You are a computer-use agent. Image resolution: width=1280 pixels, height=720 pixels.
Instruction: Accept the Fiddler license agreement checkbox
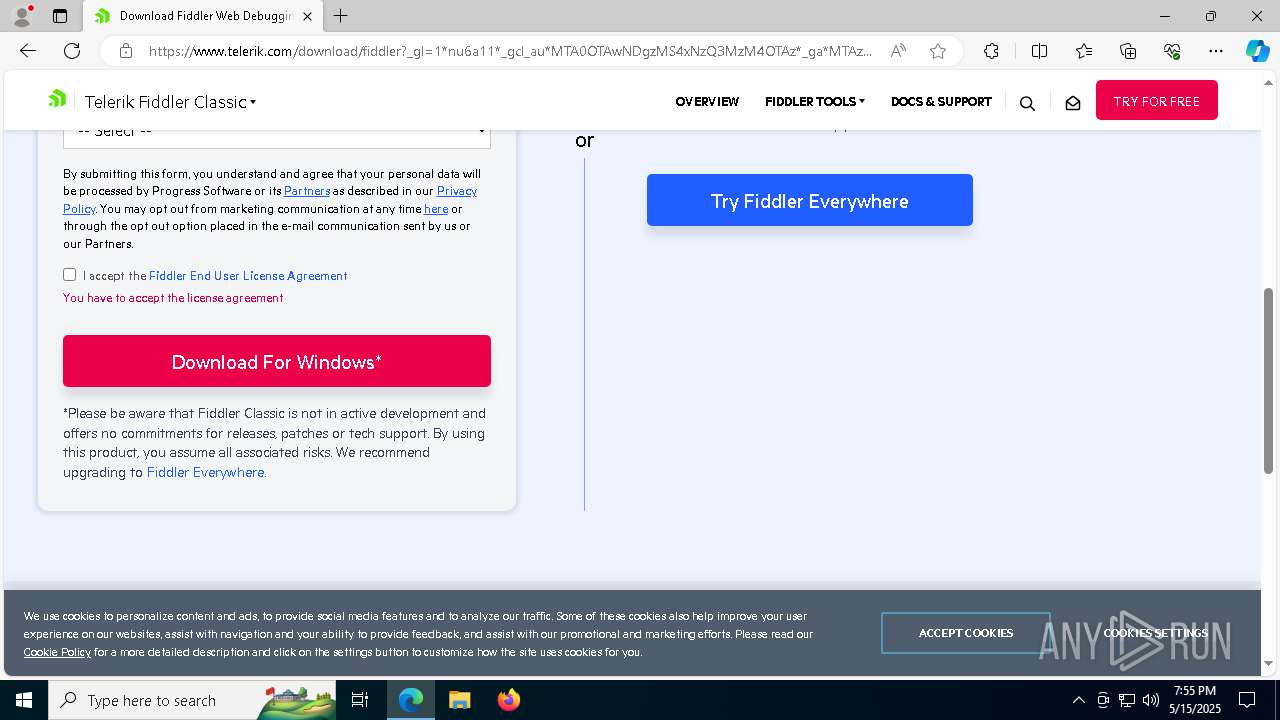click(69, 274)
